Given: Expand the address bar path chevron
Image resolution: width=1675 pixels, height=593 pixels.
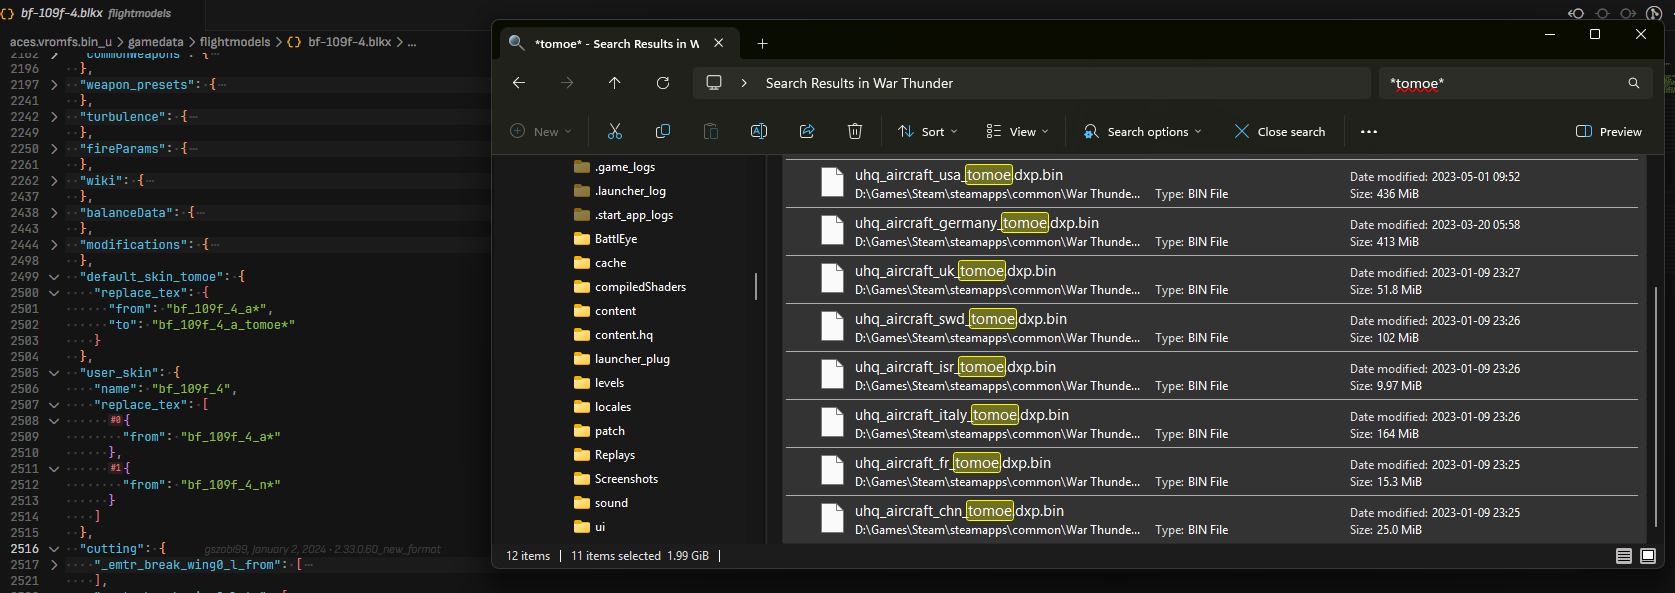Looking at the screenshot, I should click(744, 83).
